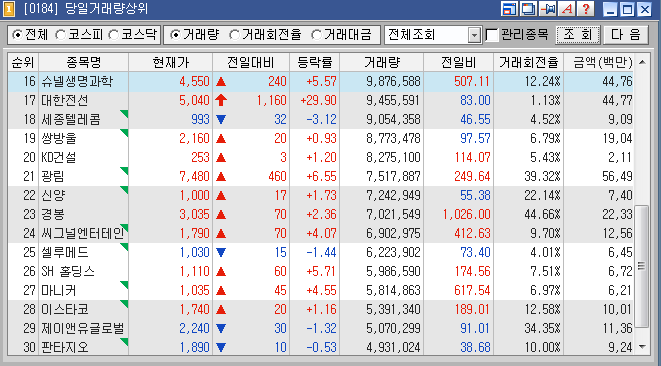Click the layout icon in title bar
Screen dimensions: 661x366
(509, 9)
